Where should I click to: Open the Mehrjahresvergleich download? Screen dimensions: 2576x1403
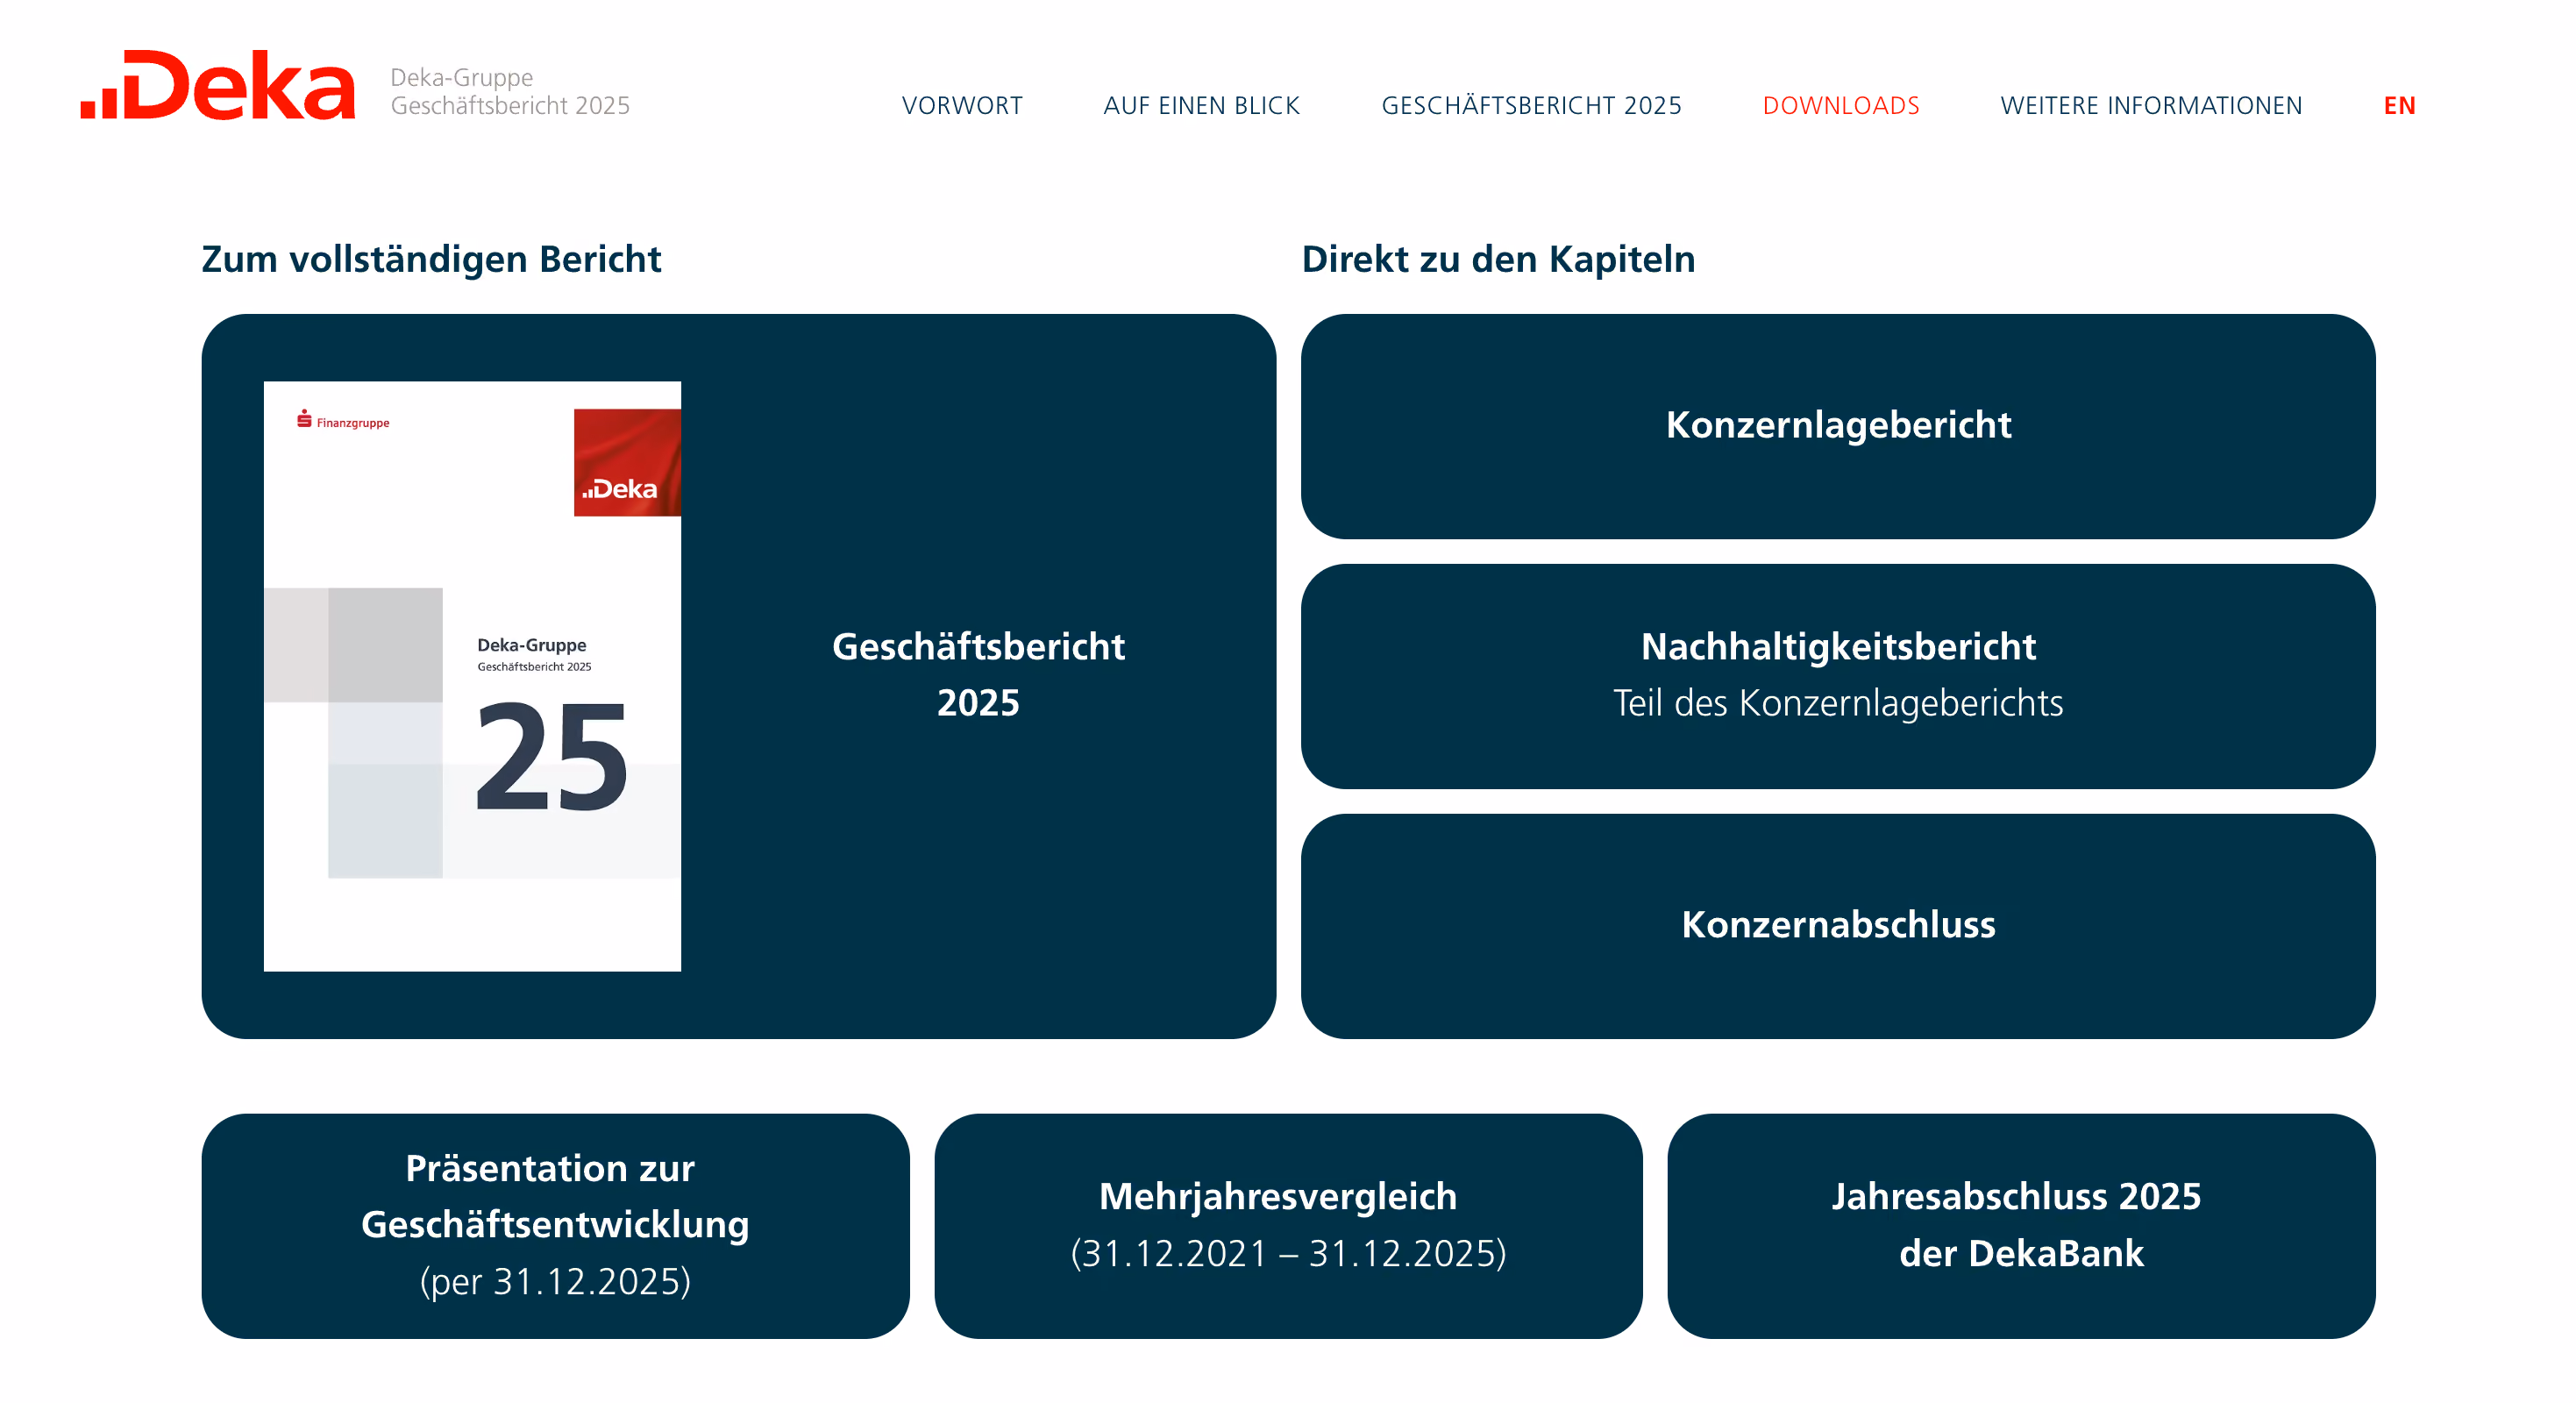tap(1288, 1226)
